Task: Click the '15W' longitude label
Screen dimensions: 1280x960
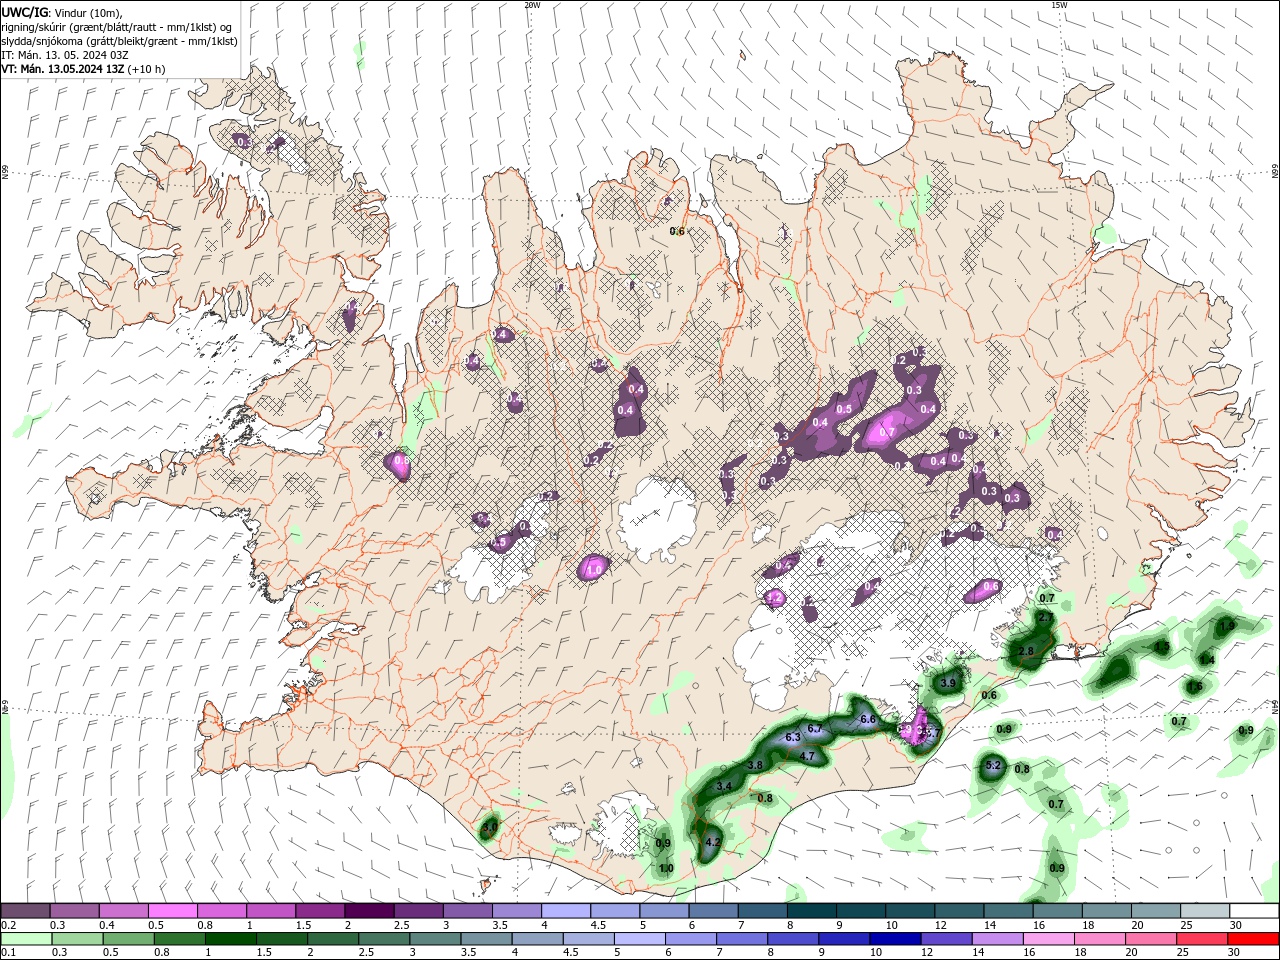Action: tap(1059, 5)
